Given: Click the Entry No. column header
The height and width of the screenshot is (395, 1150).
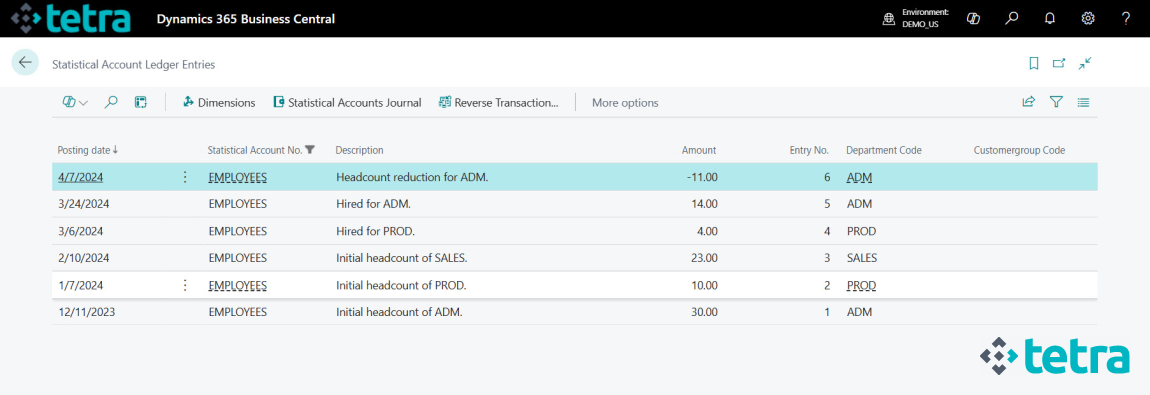Looking at the screenshot, I should (x=810, y=150).
